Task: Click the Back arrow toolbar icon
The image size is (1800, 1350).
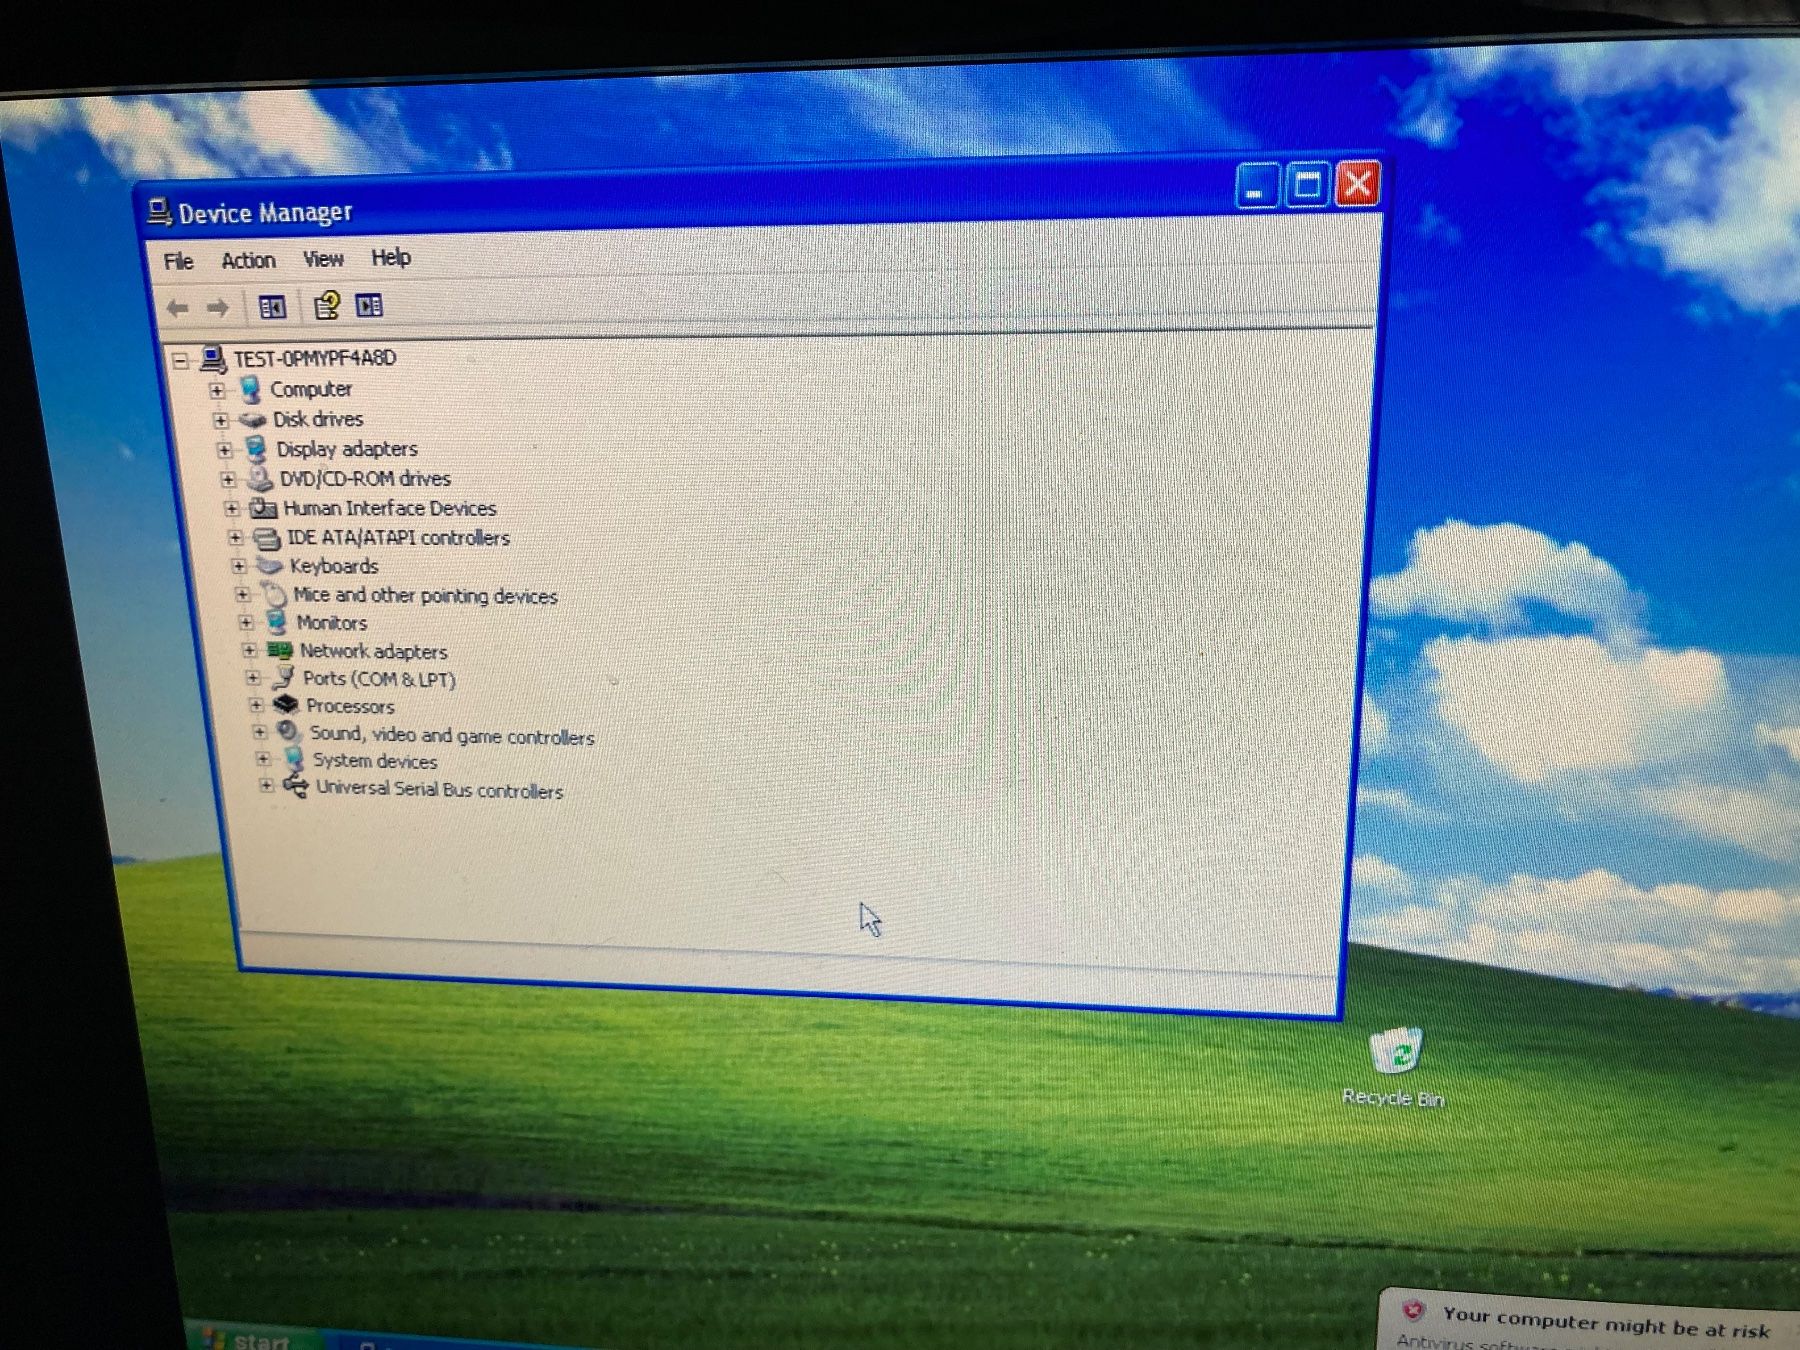Action: (178, 308)
